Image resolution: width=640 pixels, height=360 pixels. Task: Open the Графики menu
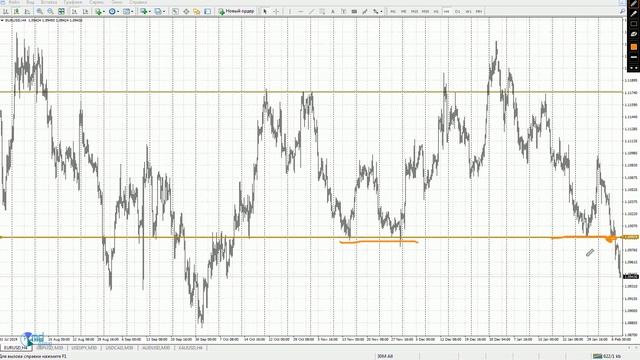(73, 2)
